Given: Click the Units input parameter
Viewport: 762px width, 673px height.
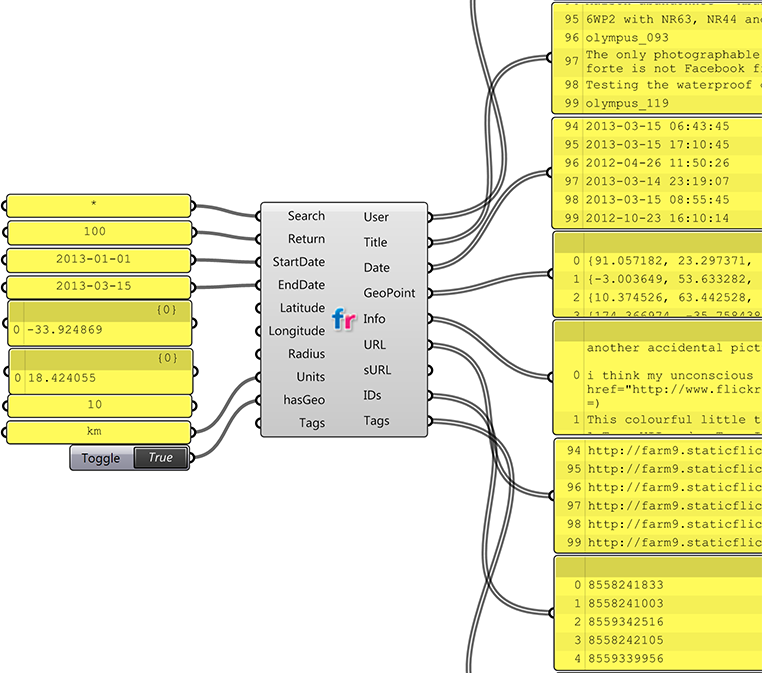Looking at the screenshot, I should click(x=311, y=377).
